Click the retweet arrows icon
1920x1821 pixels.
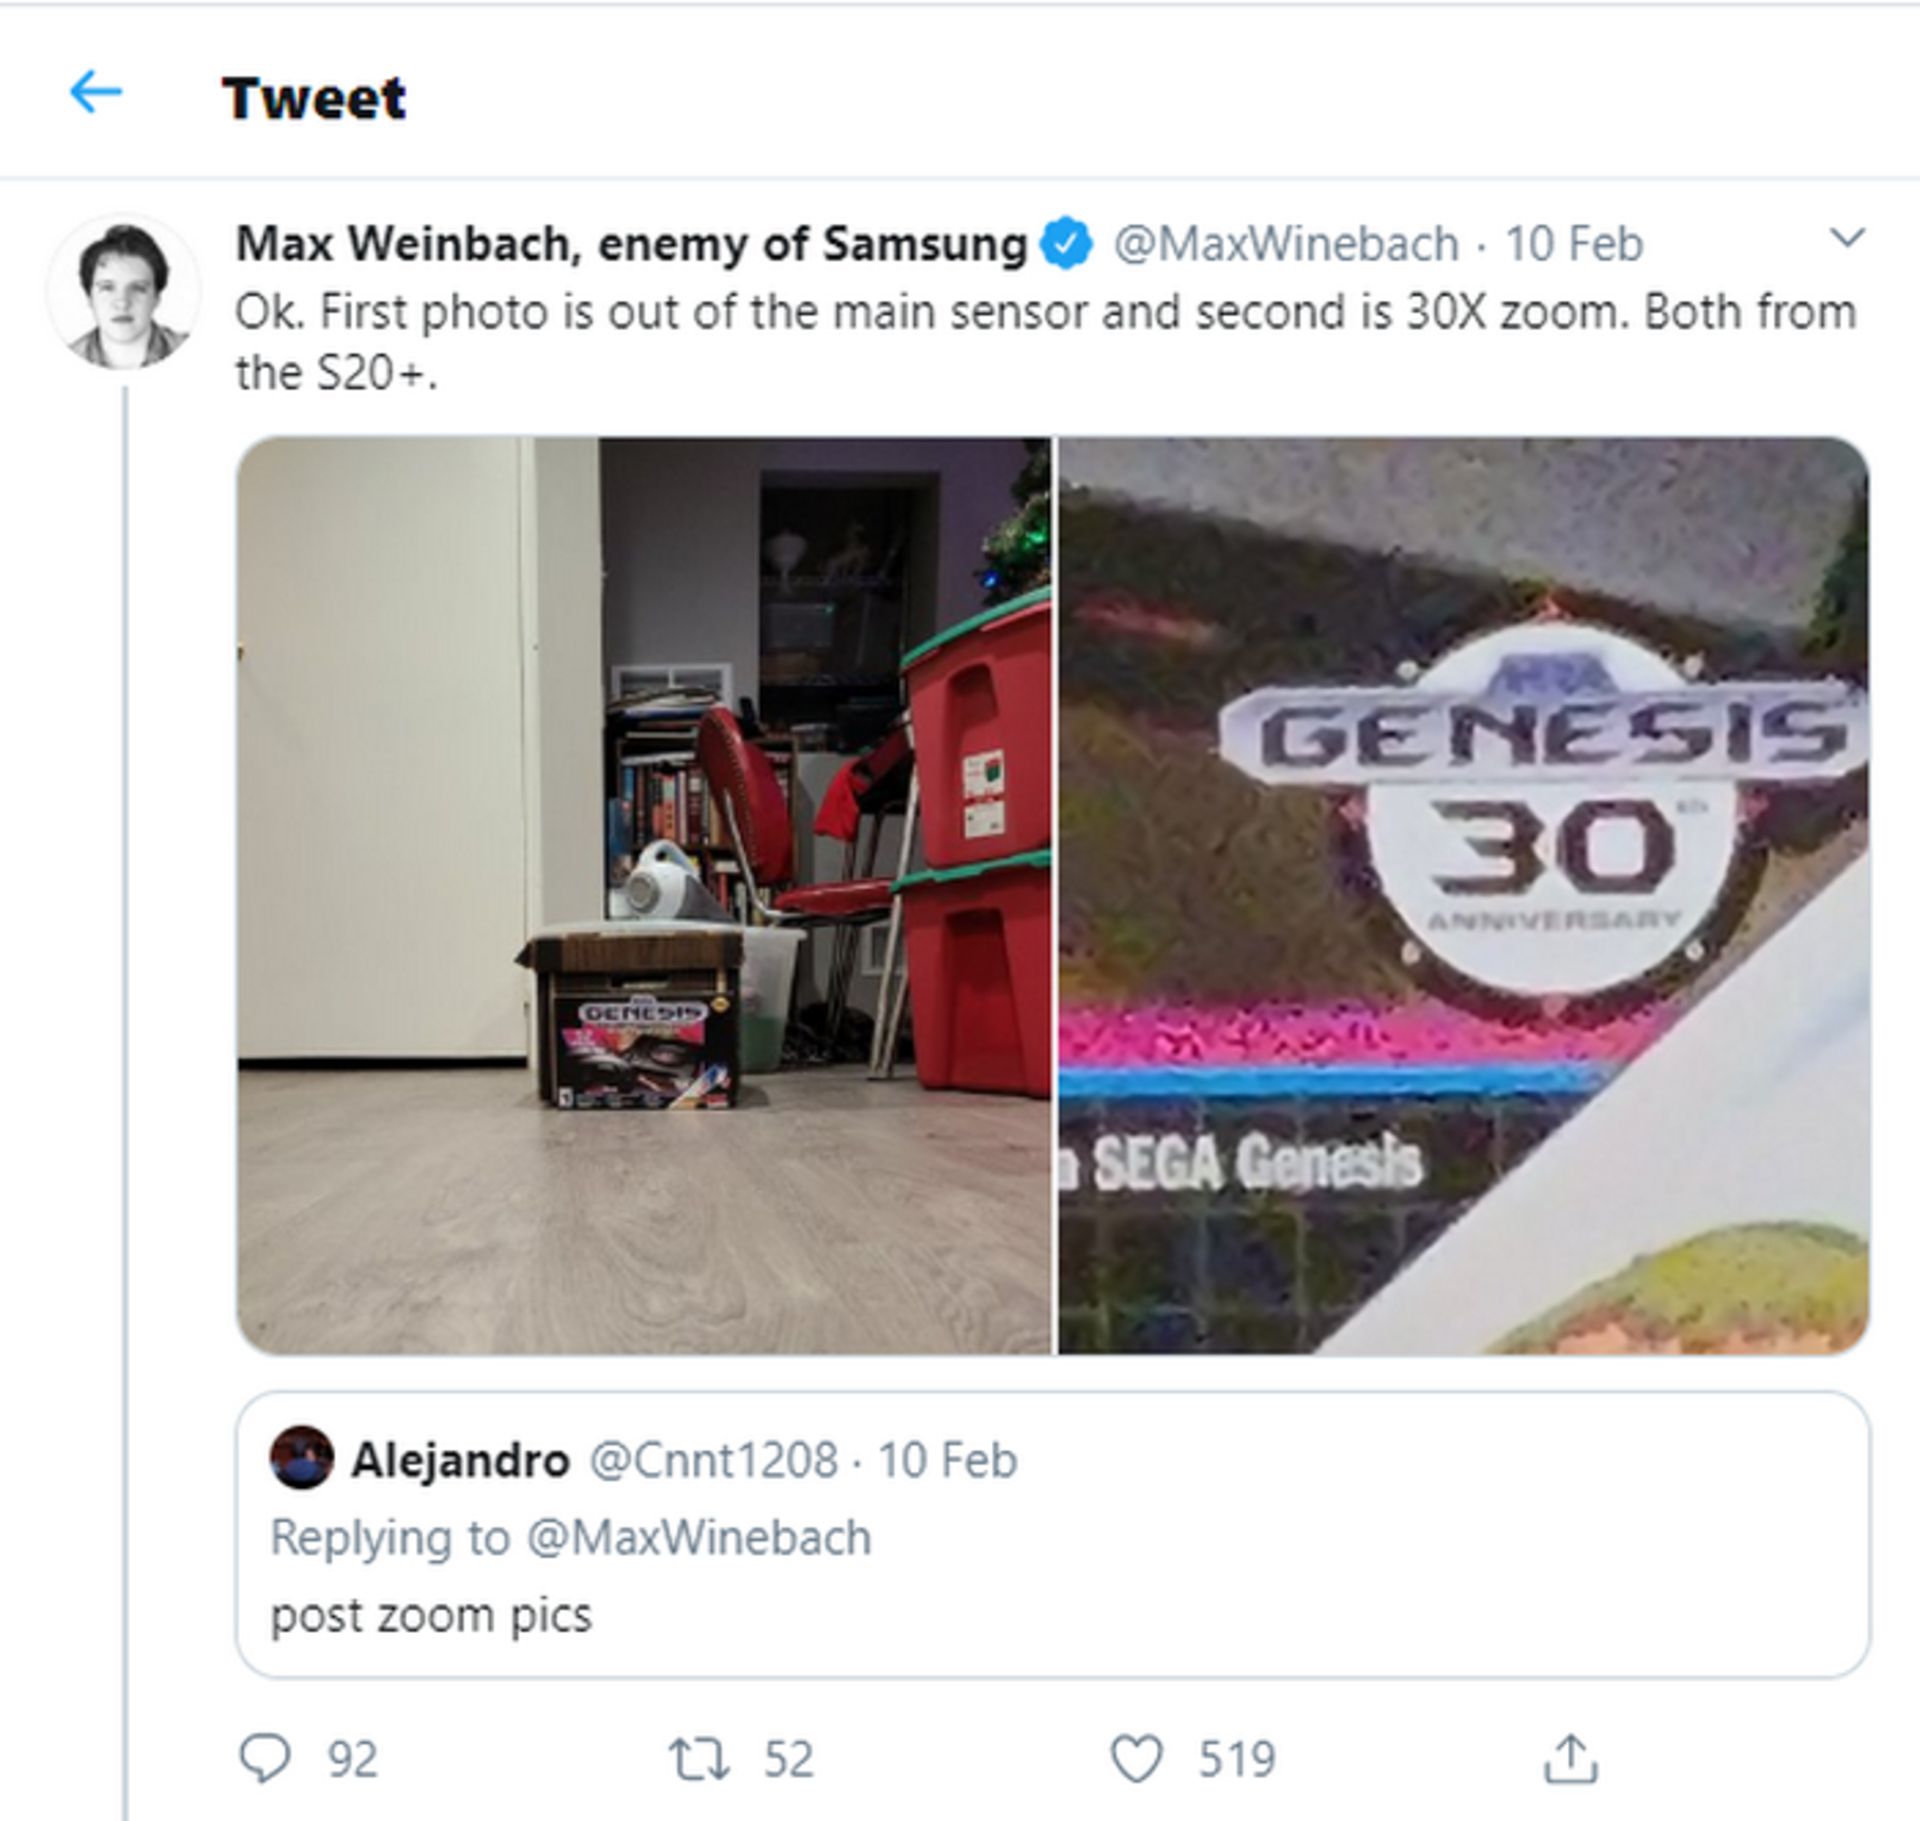(699, 1759)
